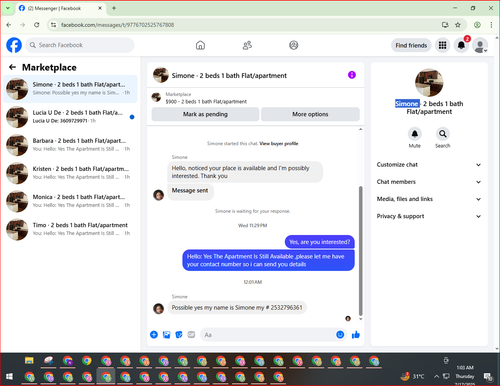The image size is (500, 386).
Task: Open the Windows Start menu
Action: tap(9, 377)
